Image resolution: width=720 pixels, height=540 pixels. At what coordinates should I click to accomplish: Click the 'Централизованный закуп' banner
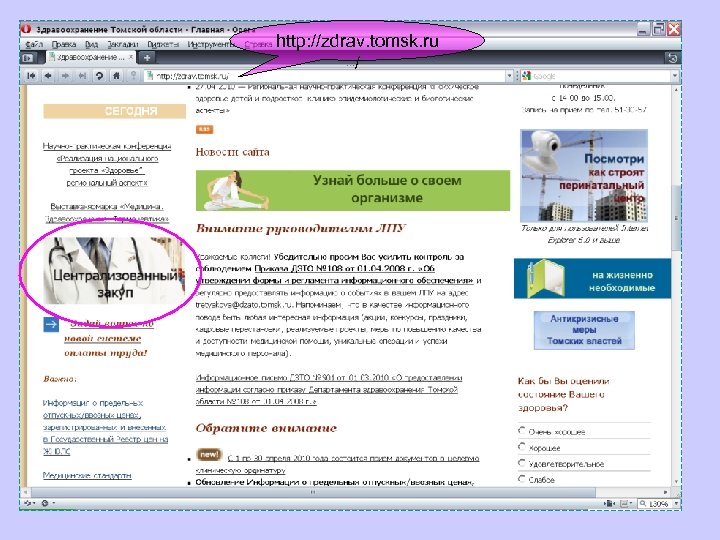114,270
